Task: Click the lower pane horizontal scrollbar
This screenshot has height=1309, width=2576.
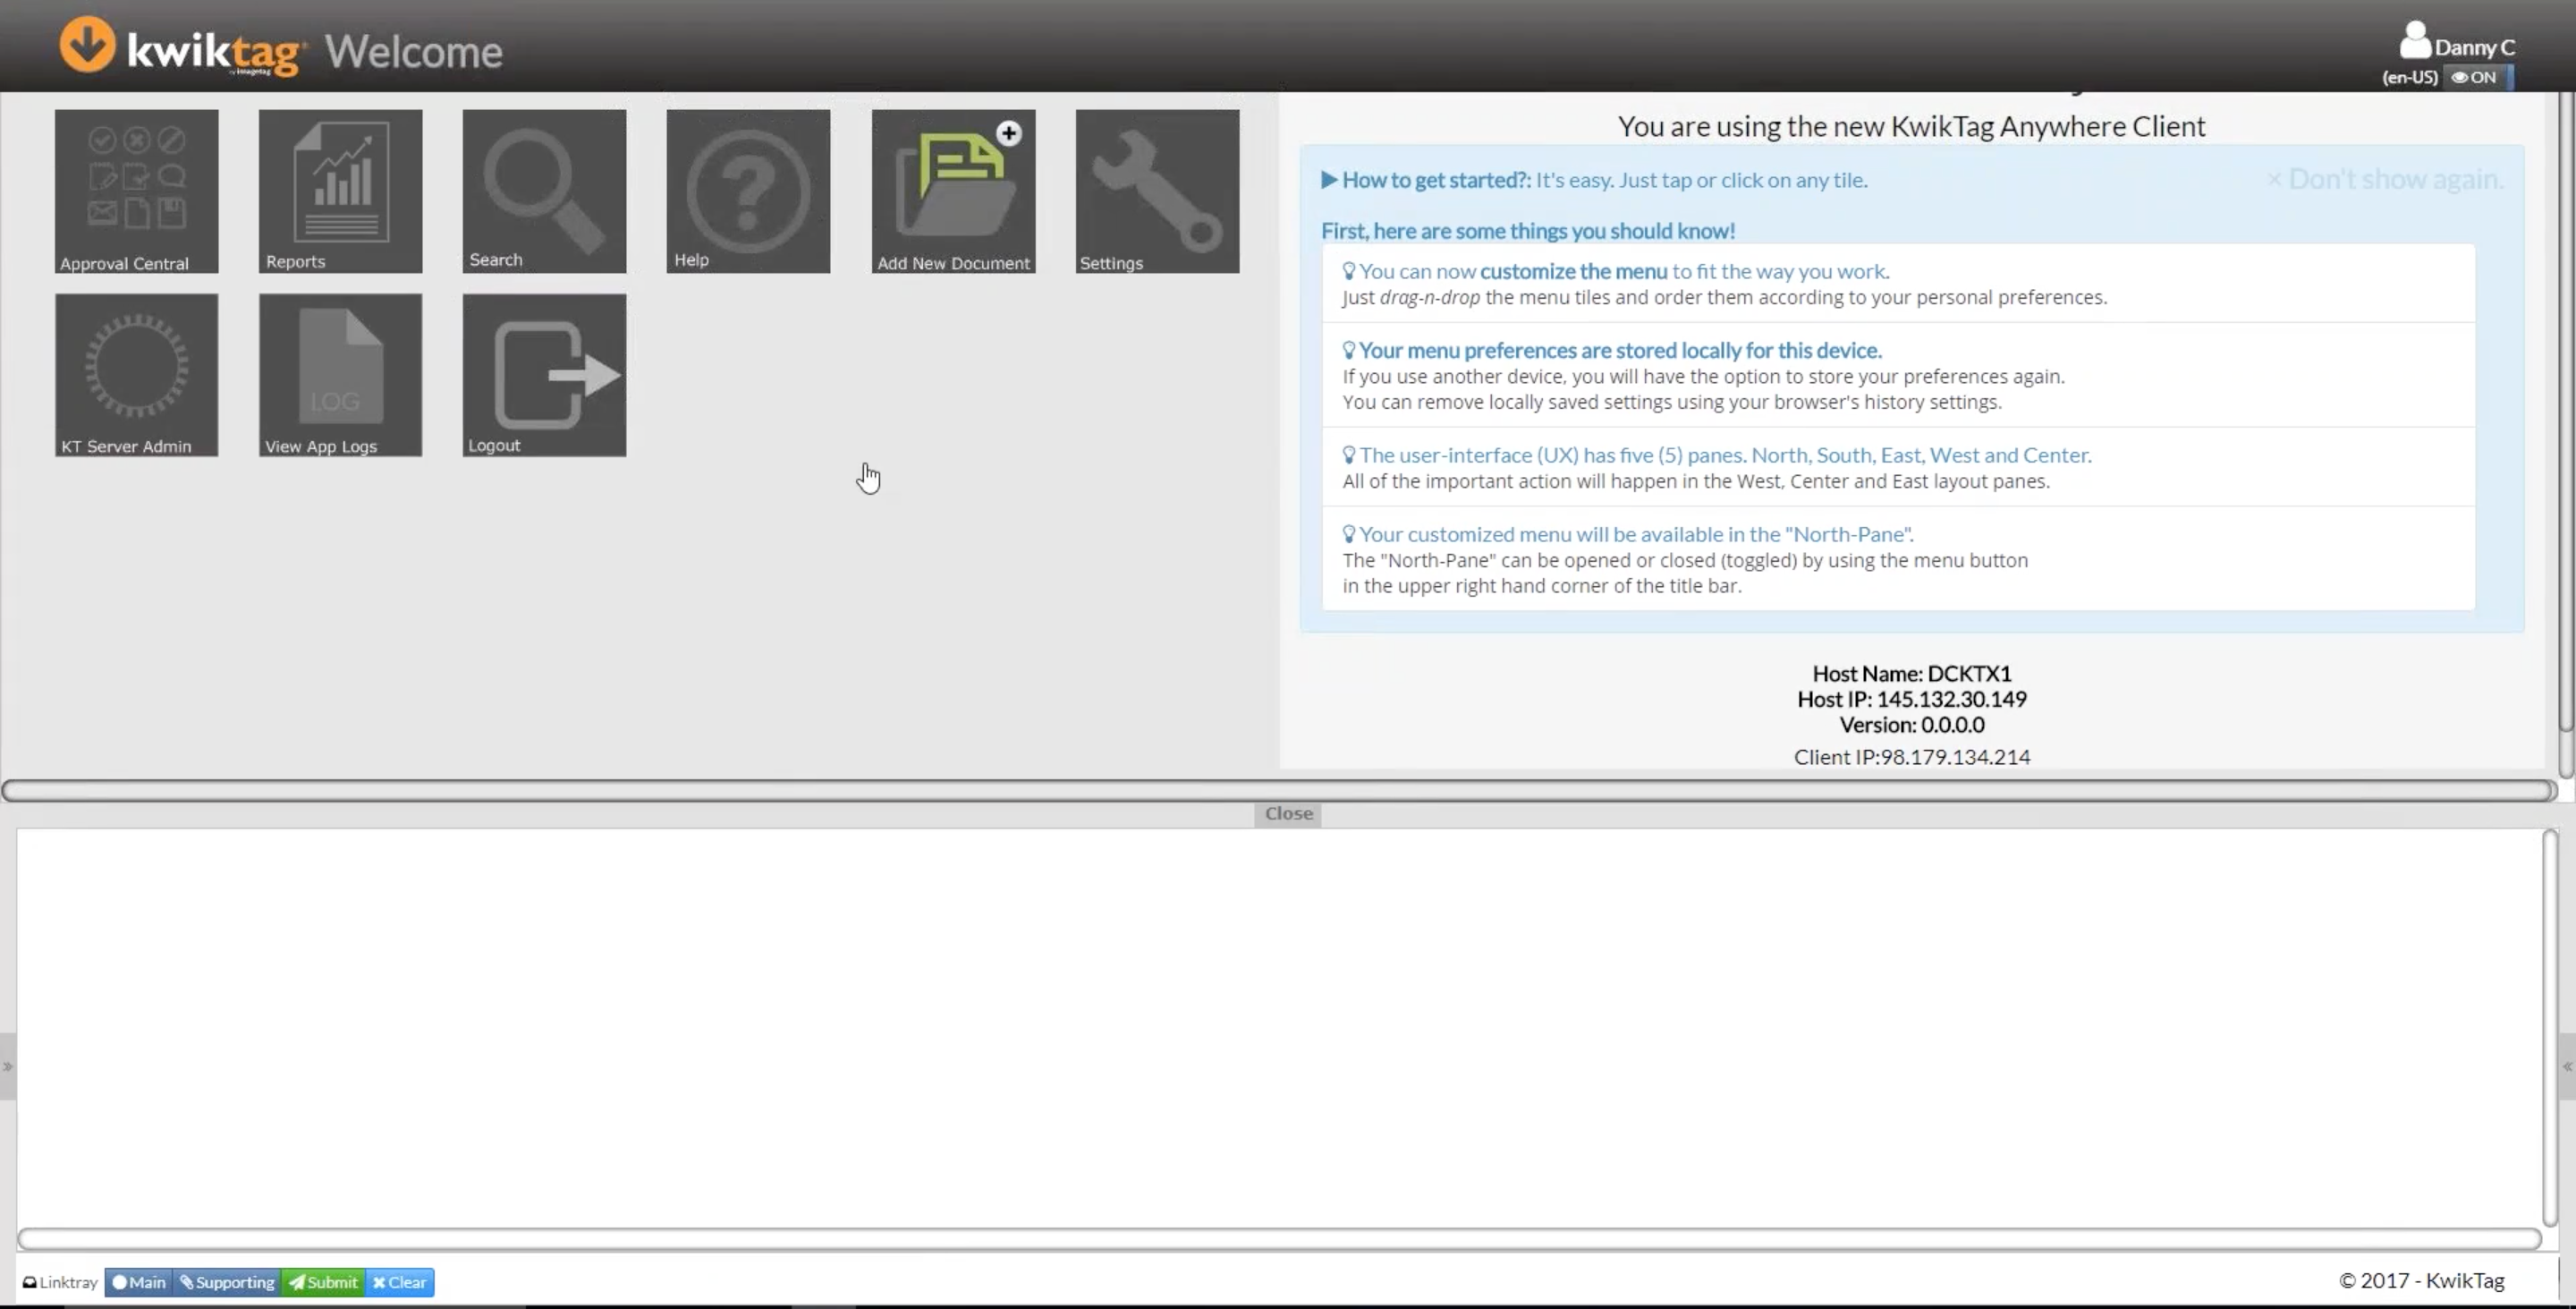Action: pyautogui.click(x=1279, y=1240)
